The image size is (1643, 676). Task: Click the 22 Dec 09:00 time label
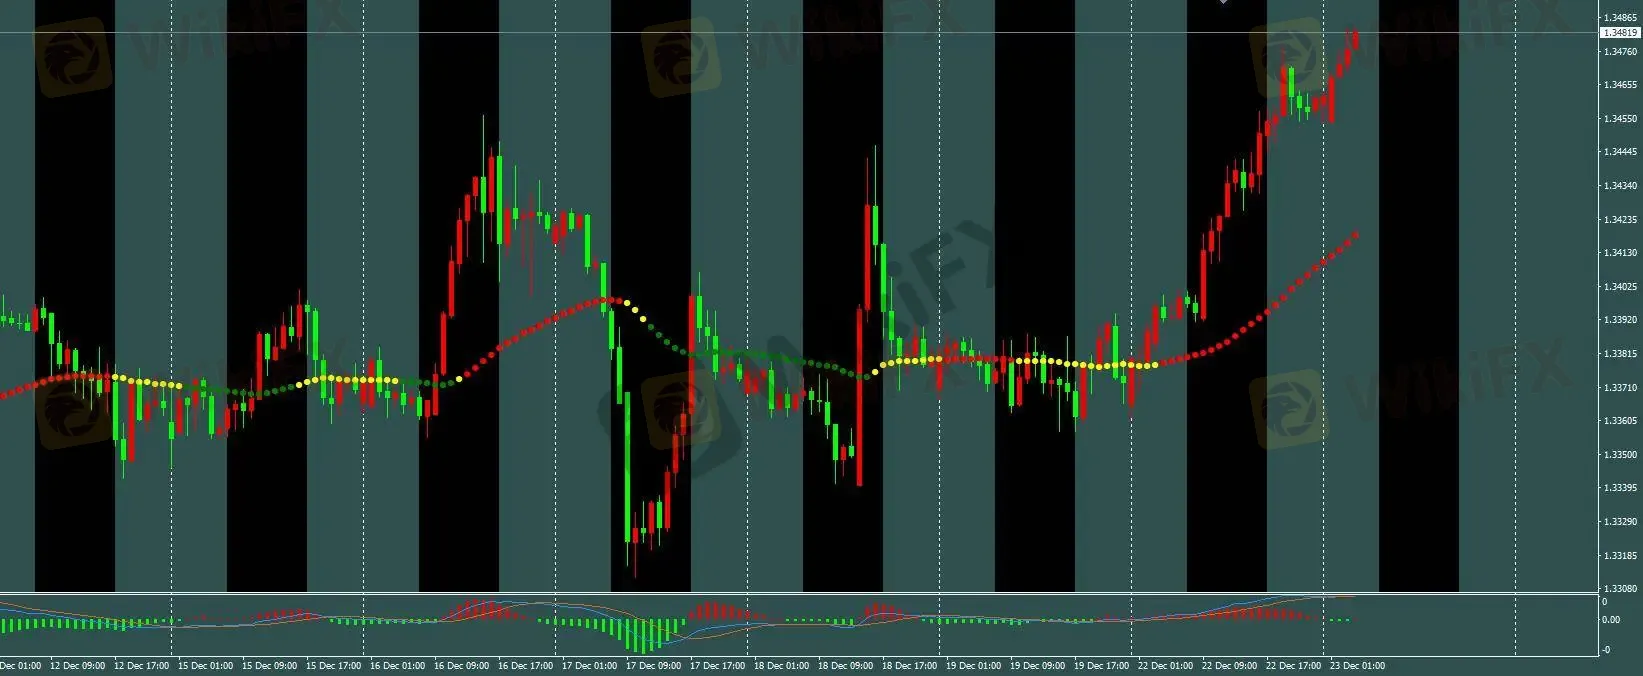click(1229, 665)
